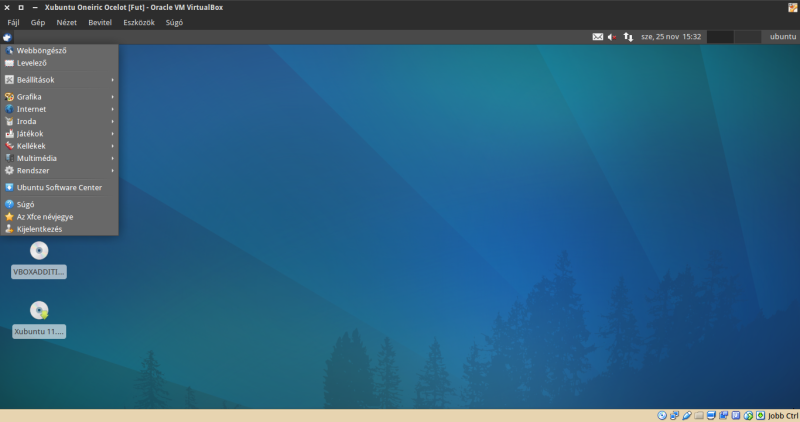
Task: Click the USB devices status bar icon
Action: (x=686, y=415)
